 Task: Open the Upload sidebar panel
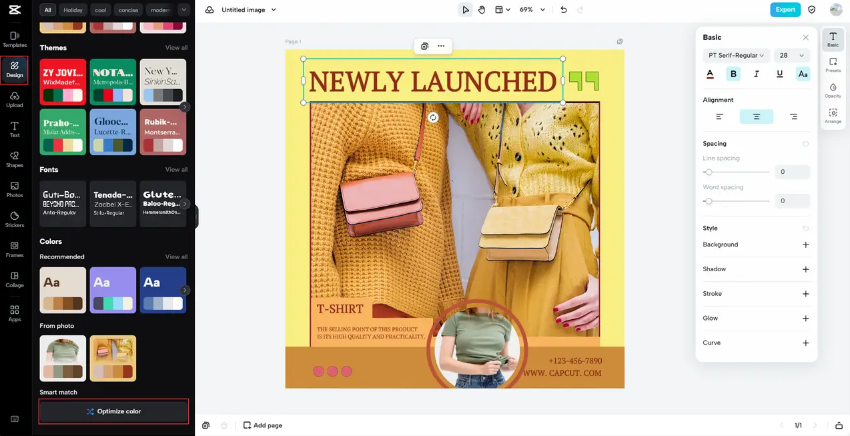[x=15, y=100]
